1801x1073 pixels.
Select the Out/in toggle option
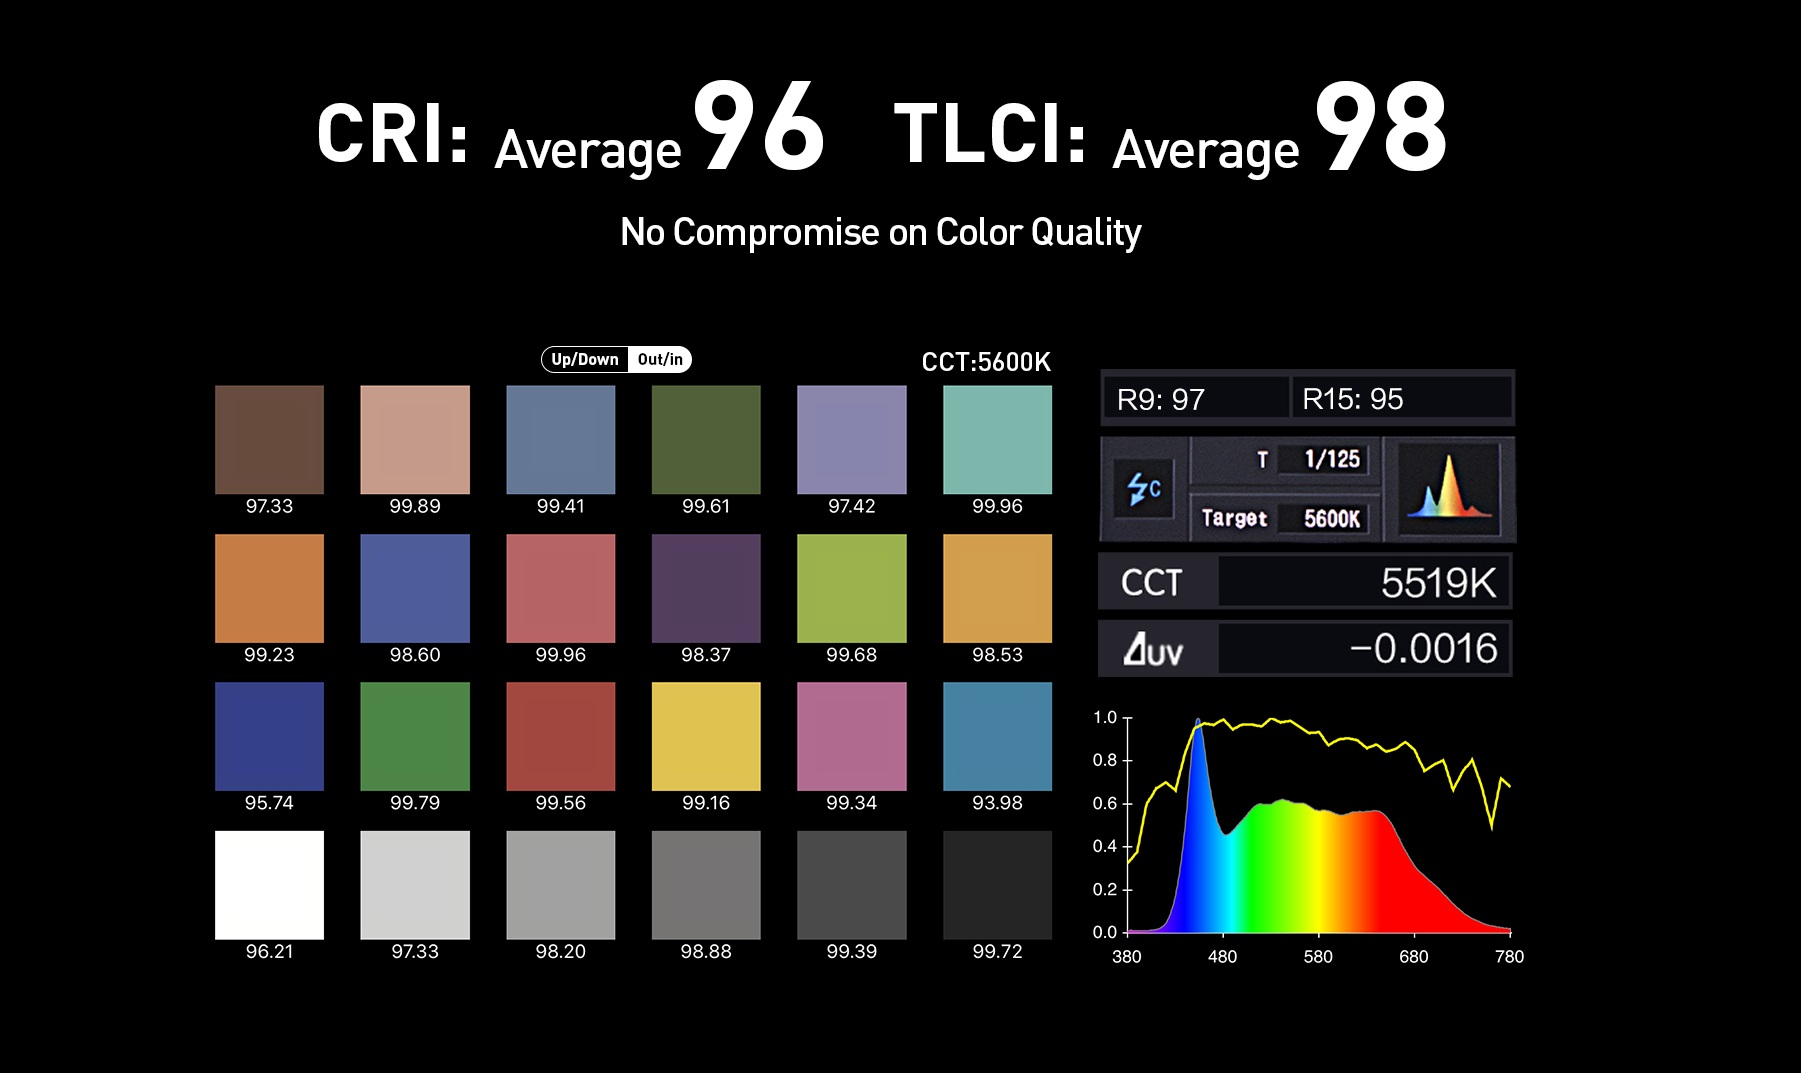[660, 359]
